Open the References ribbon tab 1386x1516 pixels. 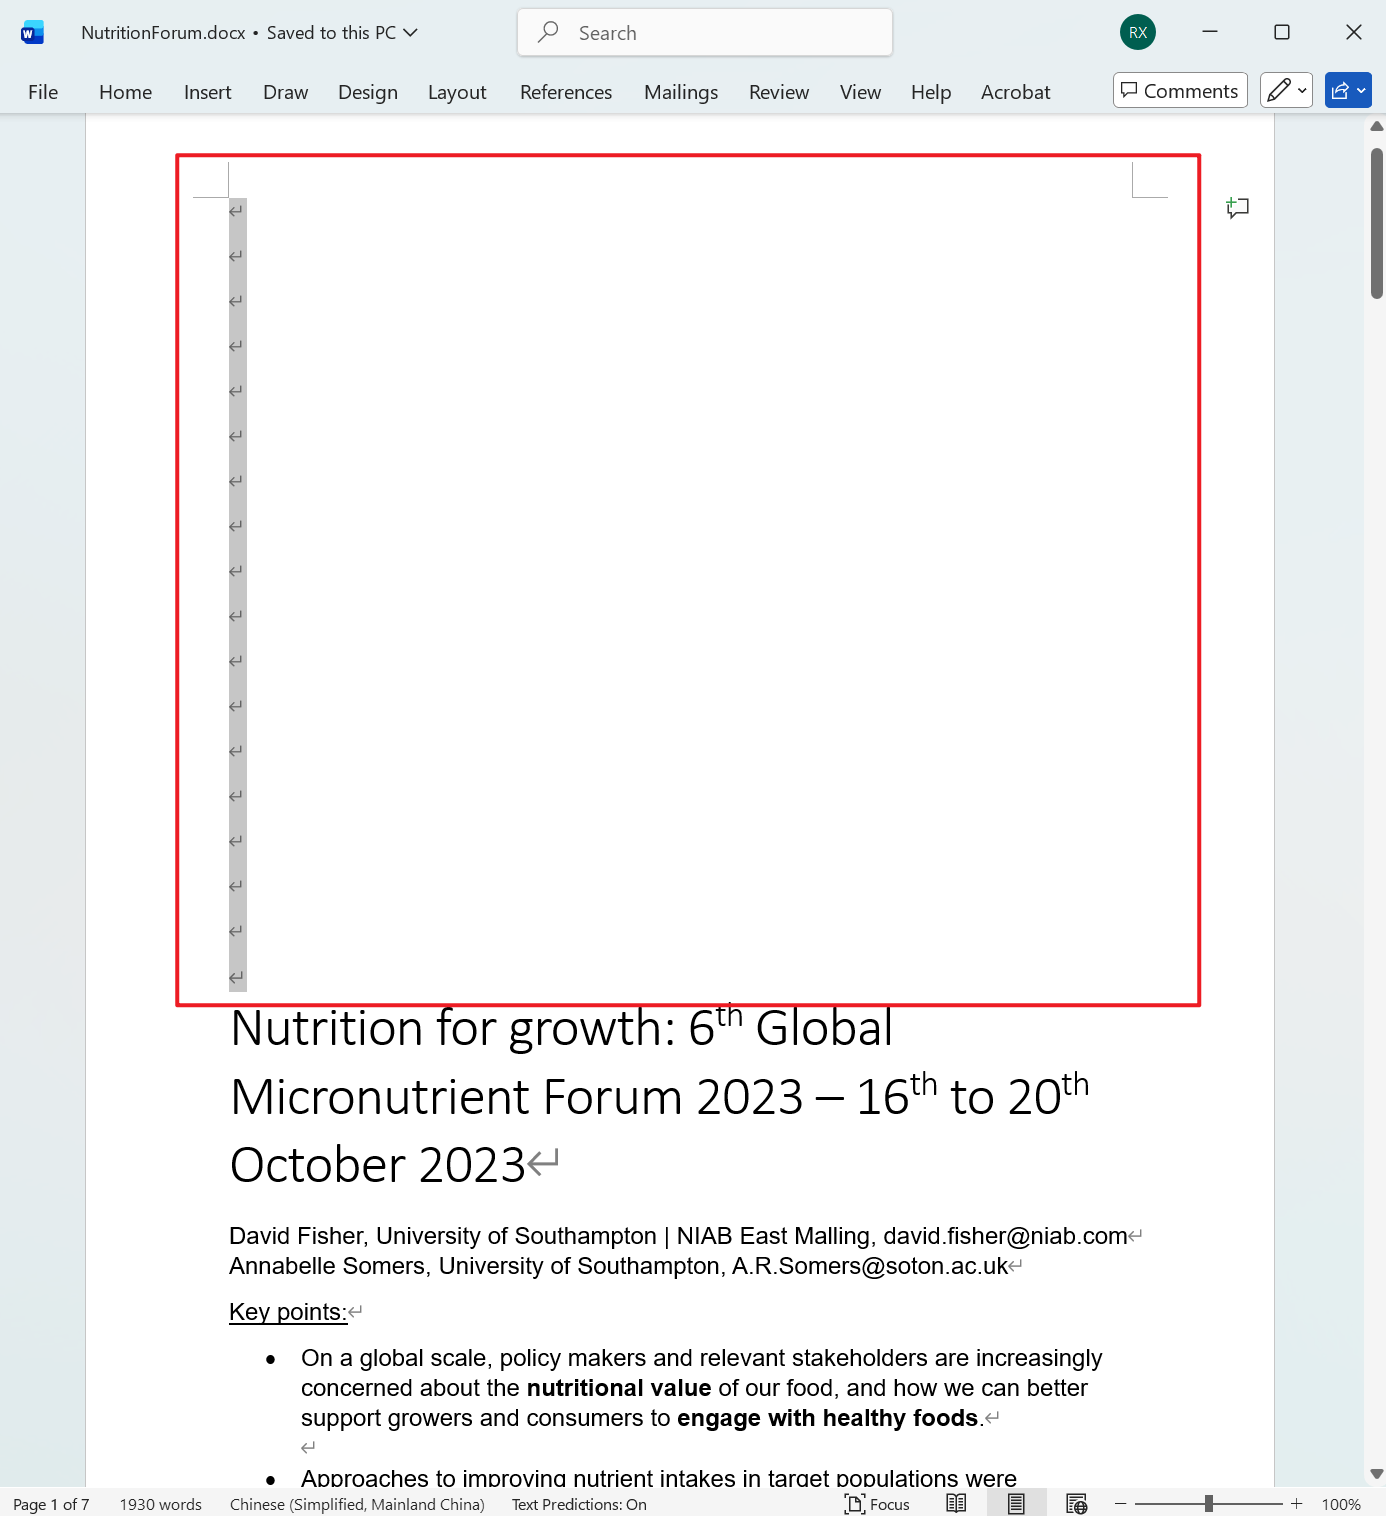[x=566, y=91]
